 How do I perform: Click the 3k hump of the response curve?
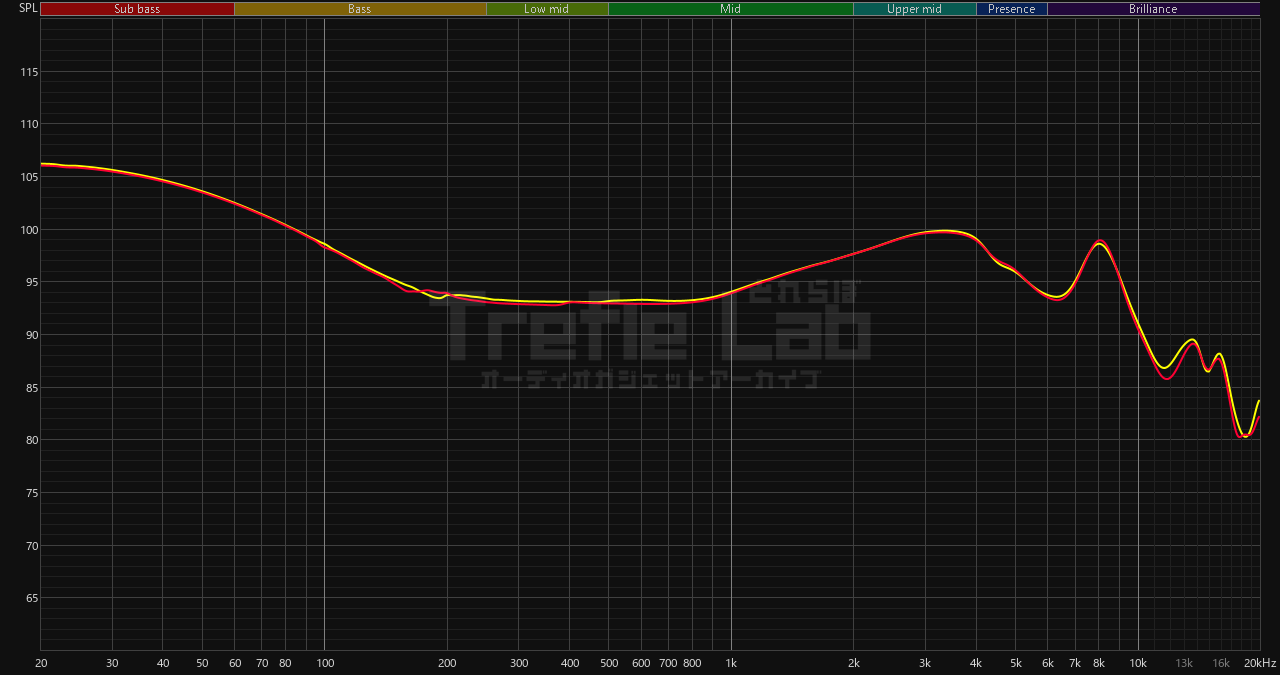coord(942,231)
